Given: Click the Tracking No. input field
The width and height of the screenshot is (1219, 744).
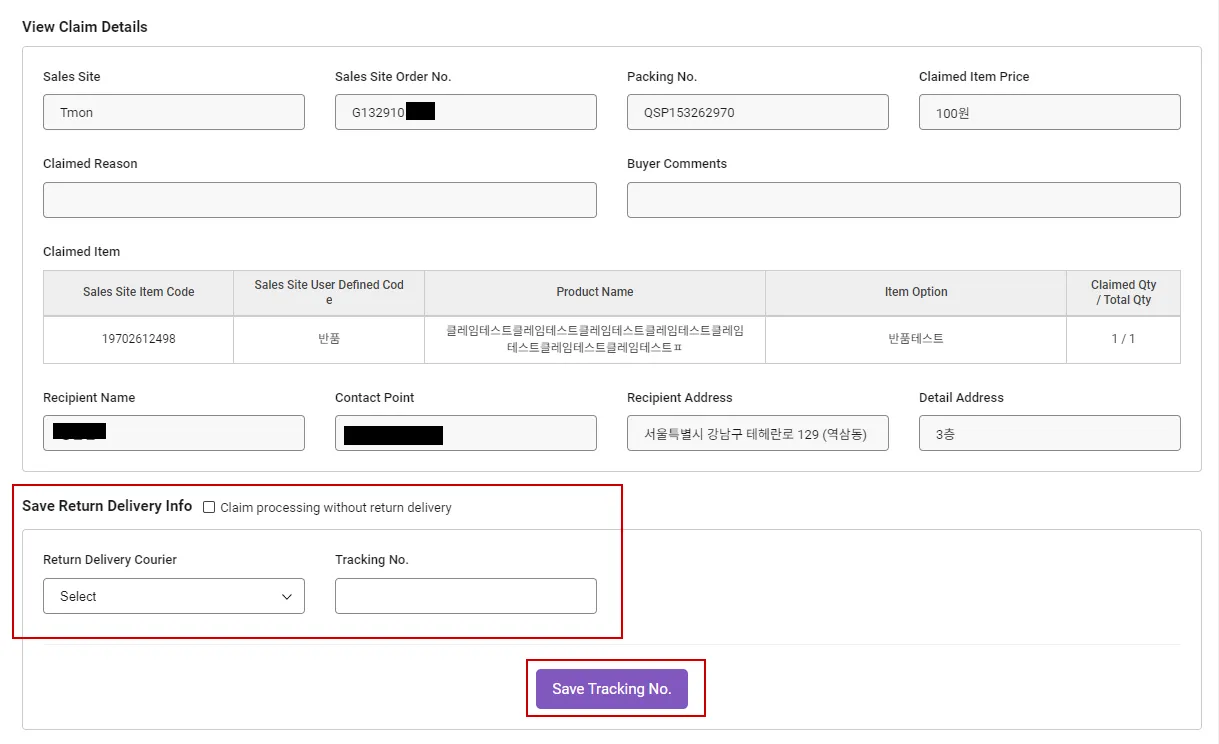Looking at the screenshot, I should [x=465, y=596].
